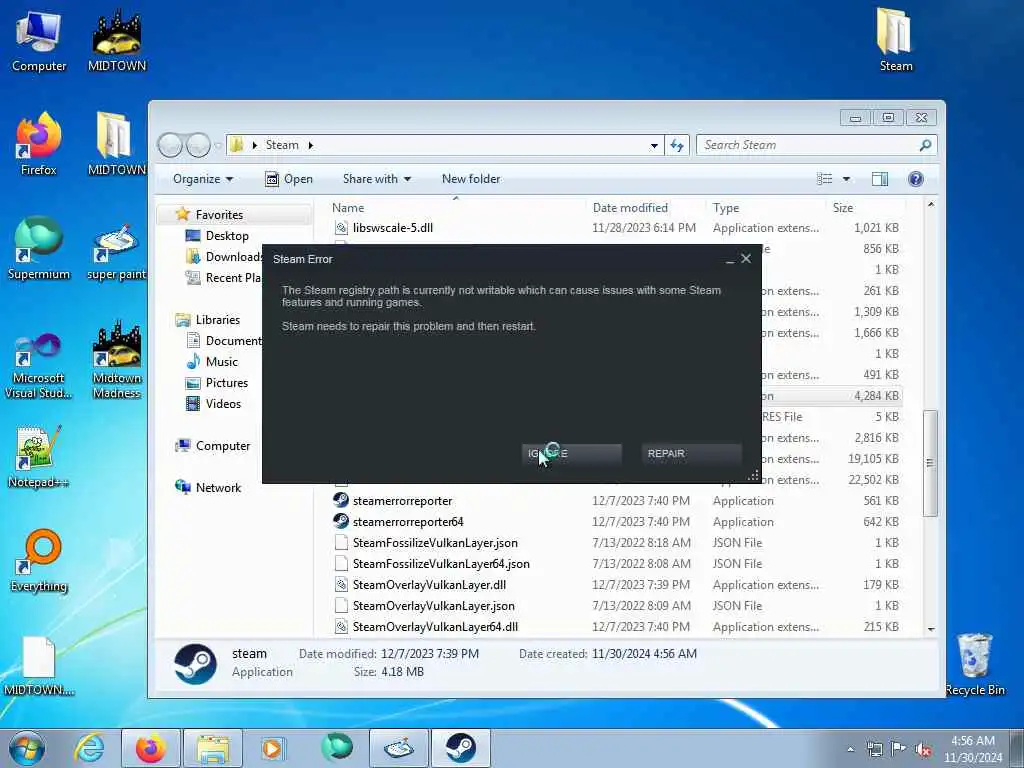Open the Share with dropdown
The width and height of the screenshot is (1024, 768).
tap(377, 179)
